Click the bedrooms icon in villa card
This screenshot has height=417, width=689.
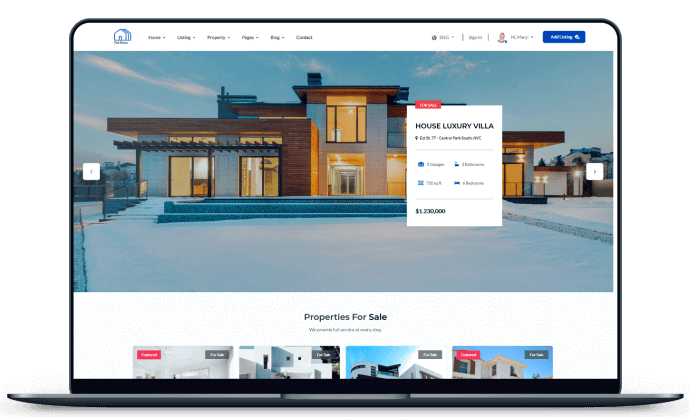pyautogui.click(x=456, y=183)
